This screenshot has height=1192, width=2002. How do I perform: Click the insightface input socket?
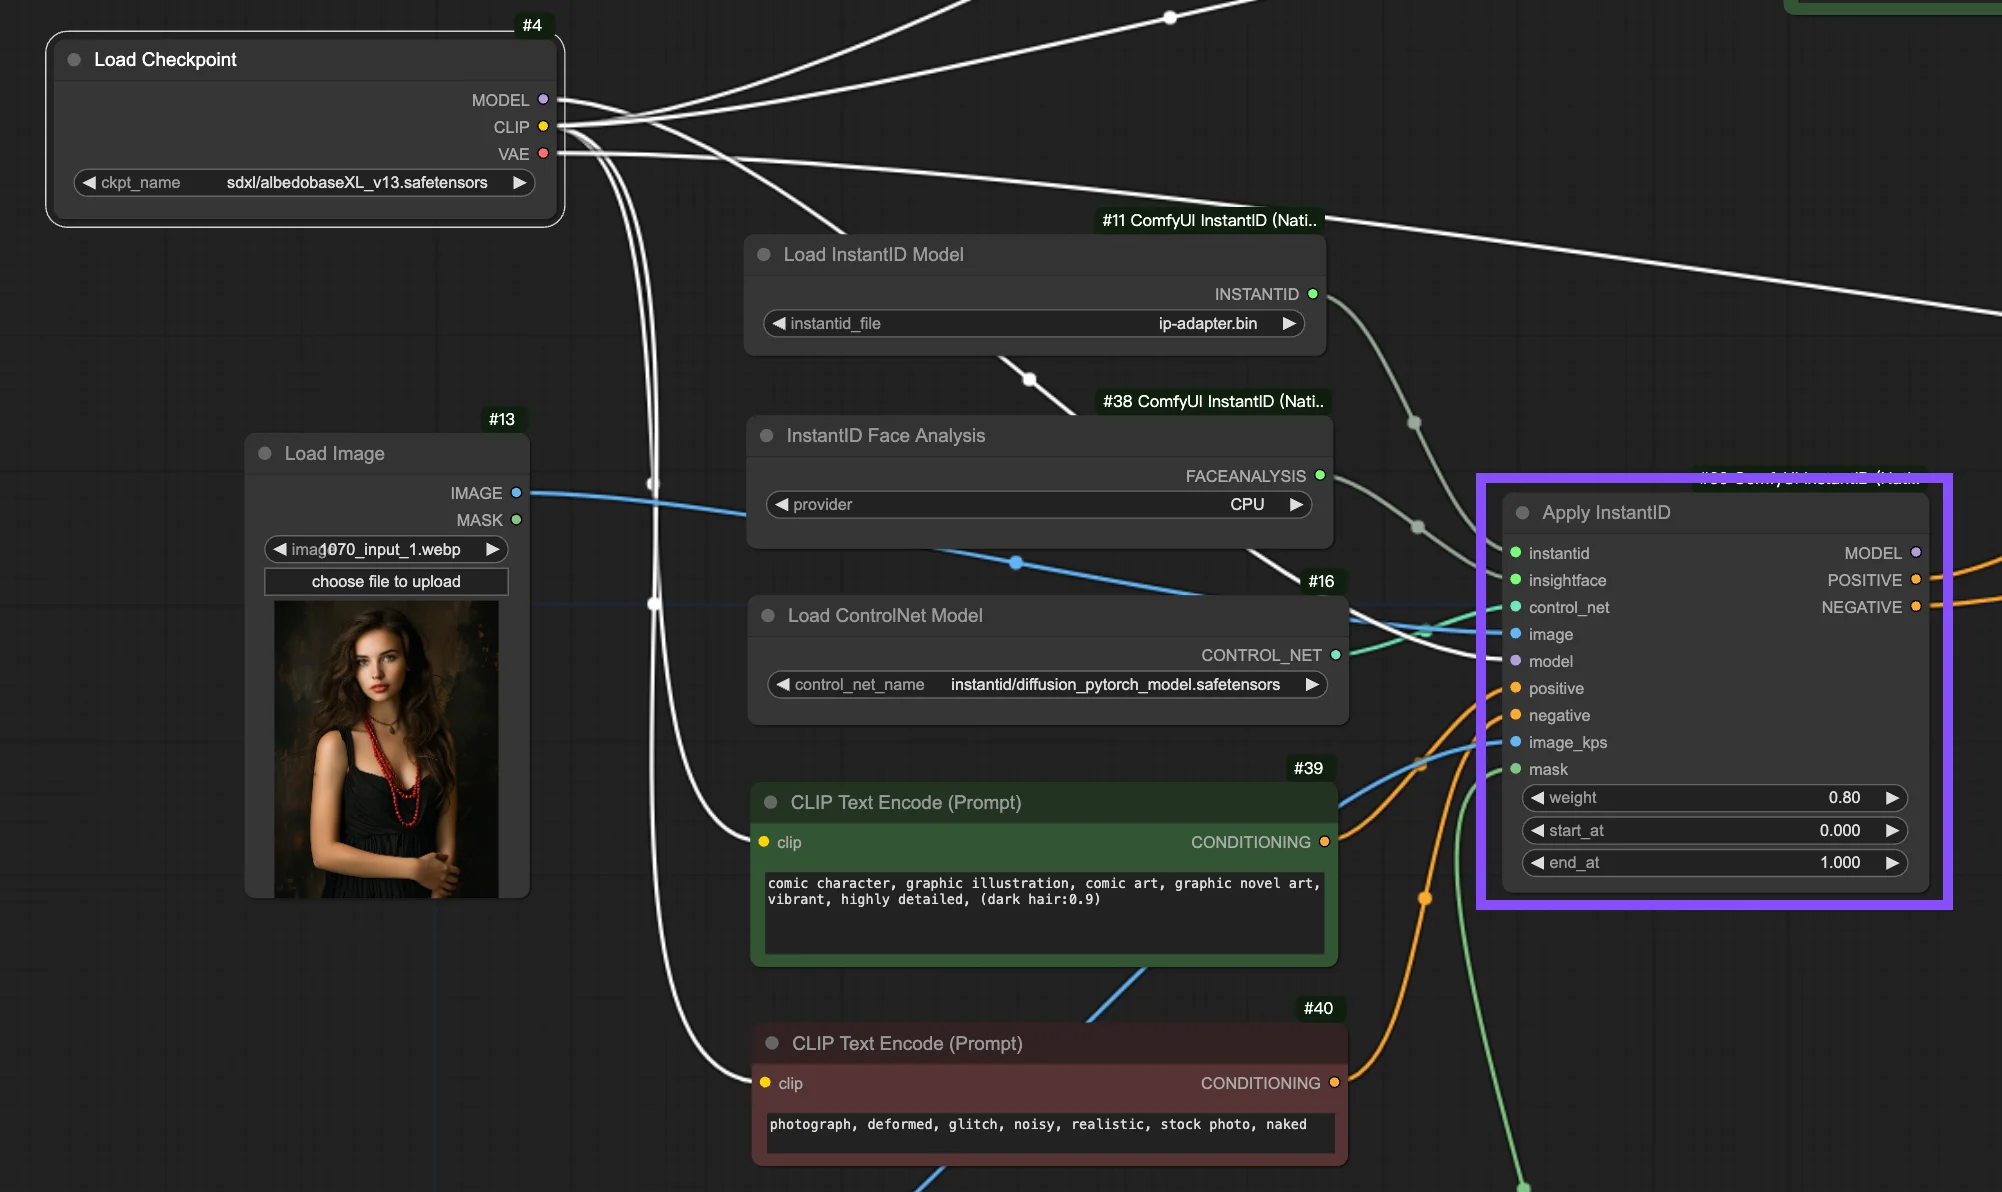(1516, 580)
